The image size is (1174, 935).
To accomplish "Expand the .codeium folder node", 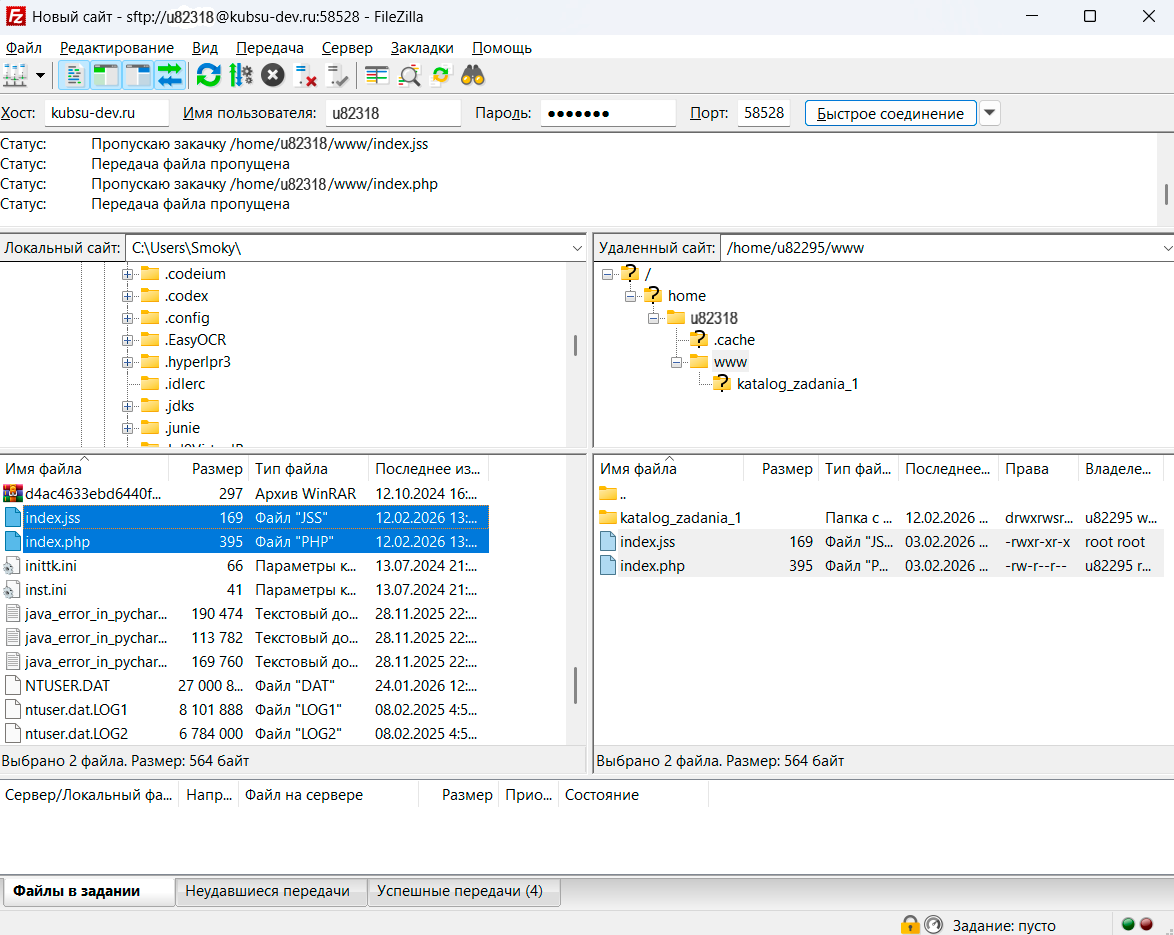I will 127,275.
